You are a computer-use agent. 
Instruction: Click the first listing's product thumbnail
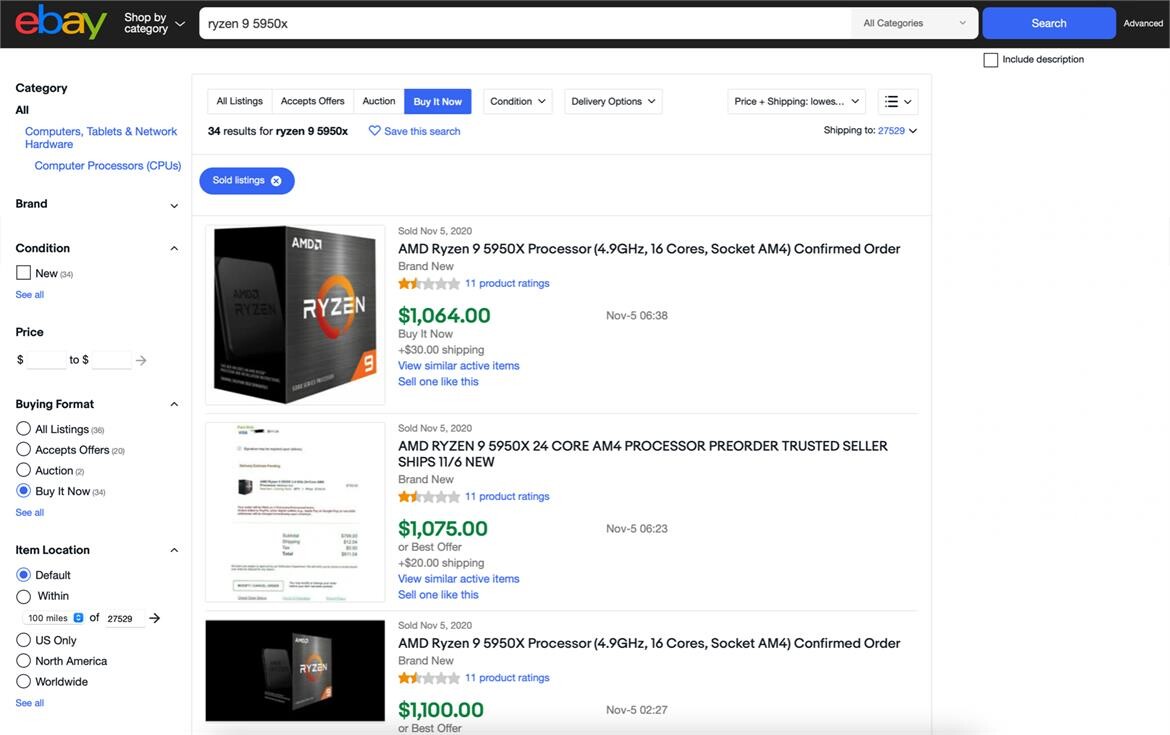click(295, 313)
